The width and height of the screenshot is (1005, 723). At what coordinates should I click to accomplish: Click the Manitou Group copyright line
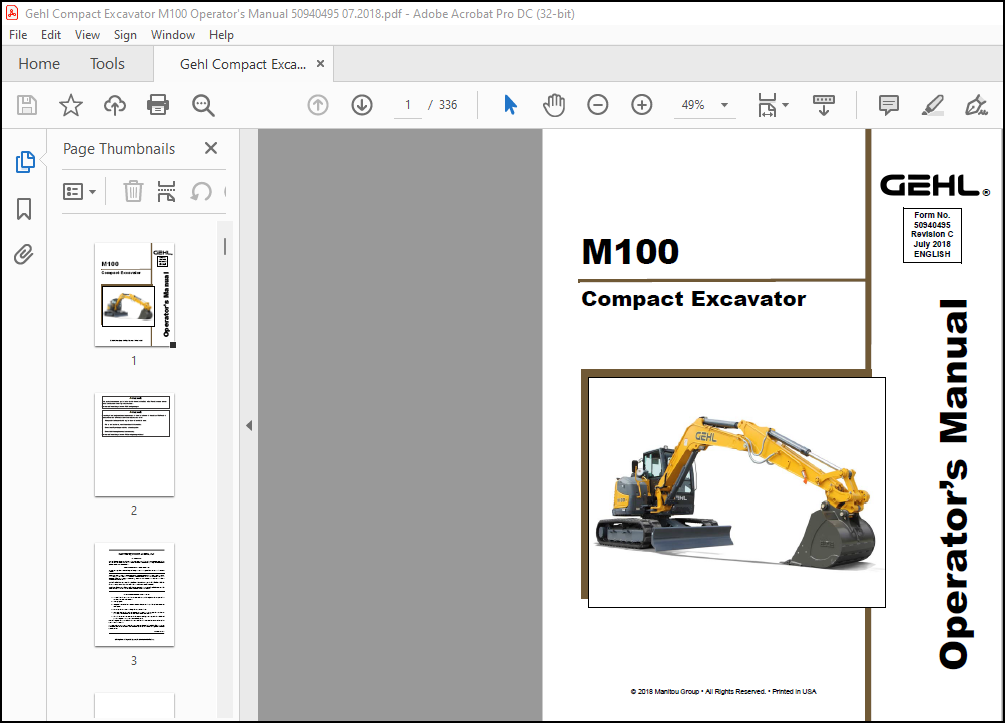click(x=724, y=692)
